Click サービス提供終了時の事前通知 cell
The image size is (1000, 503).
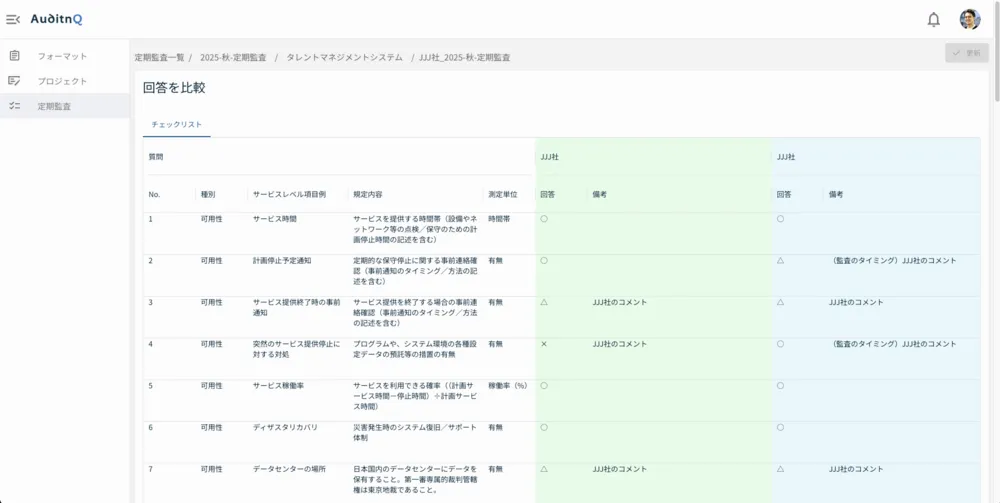pyautogui.click(x=297, y=308)
